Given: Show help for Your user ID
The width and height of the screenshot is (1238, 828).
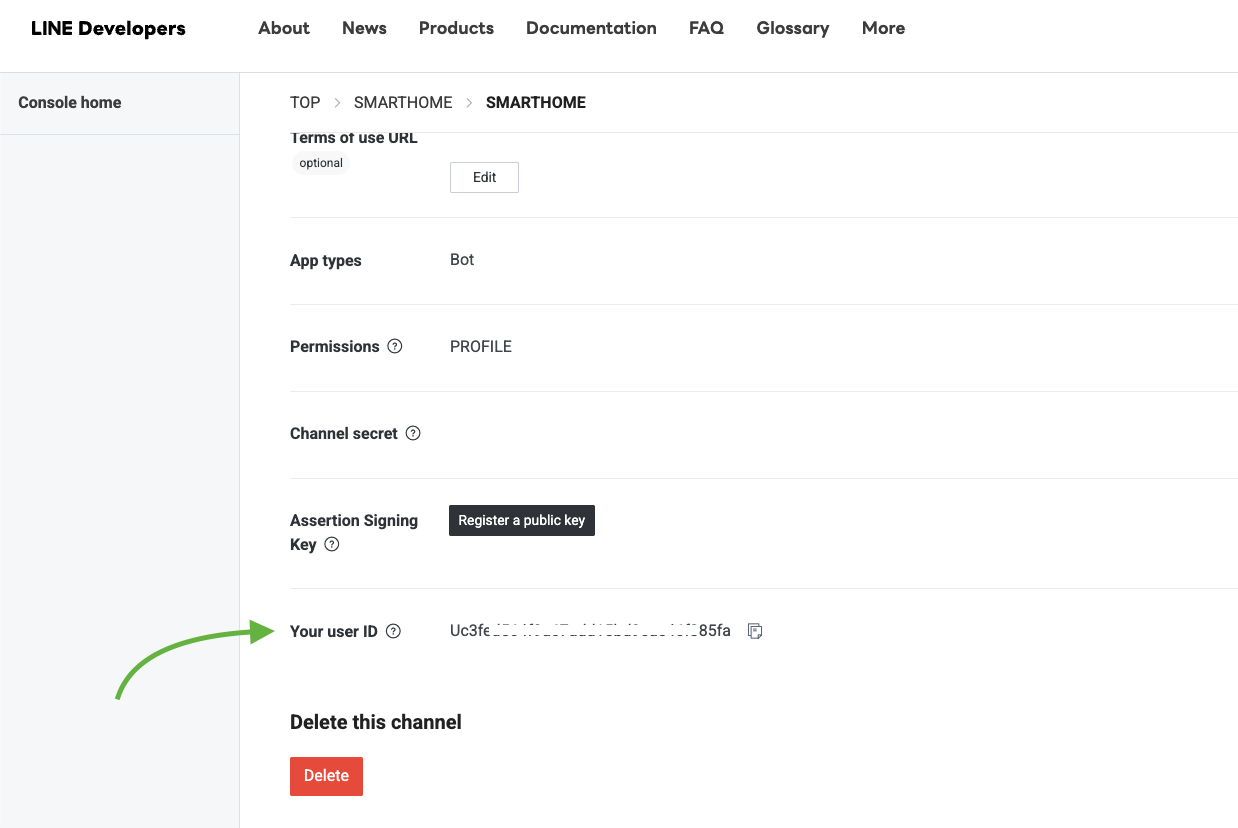Looking at the screenshot, I should point(393,632).
